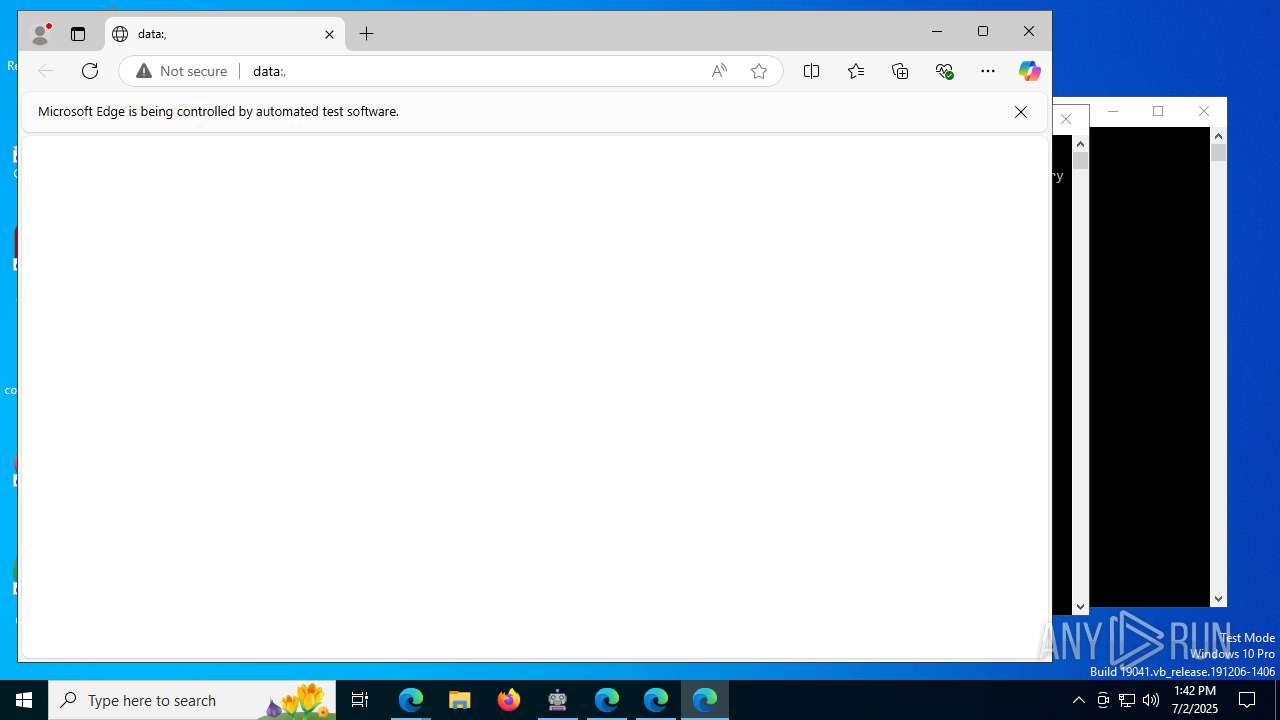Minimize the console window behind Edge
The image size is (1280, 720).
[1113, 111]
